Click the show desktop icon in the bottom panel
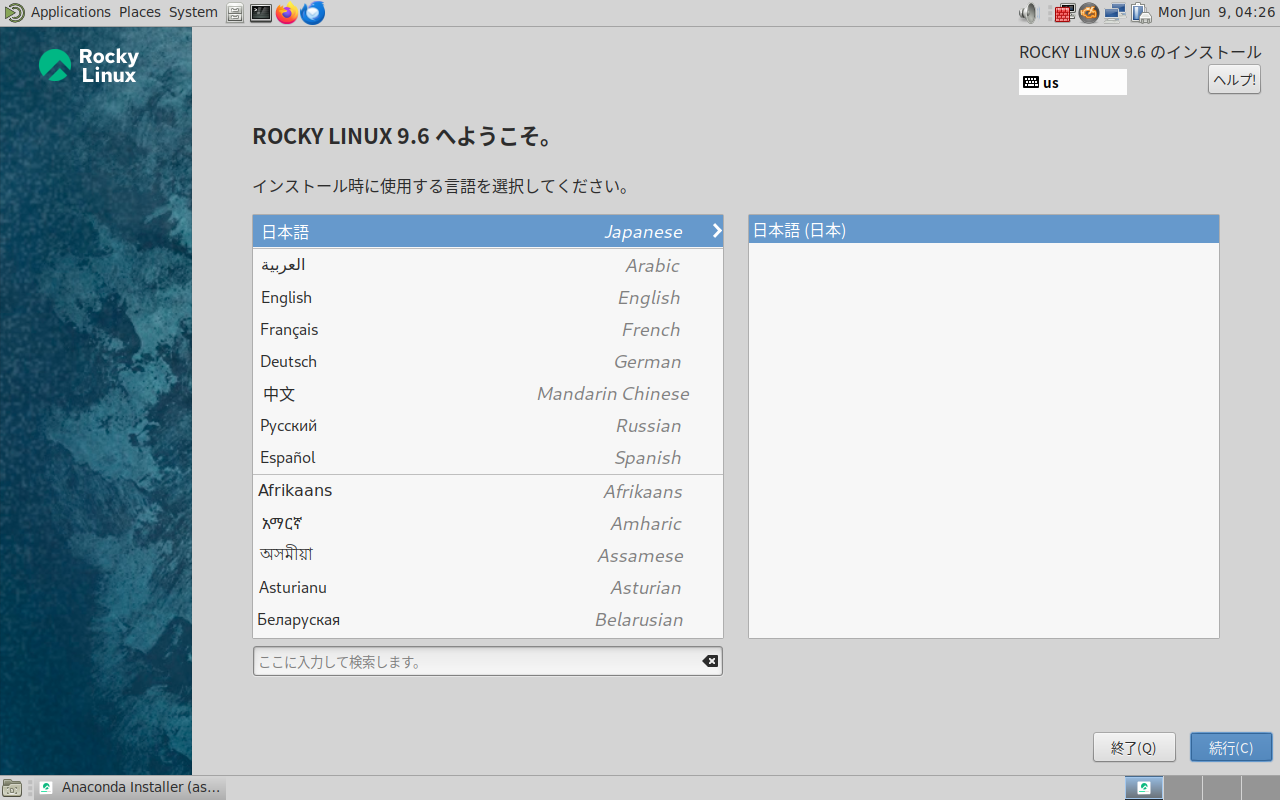This screenshot has height=800, width=1280. tap(12, 788)
